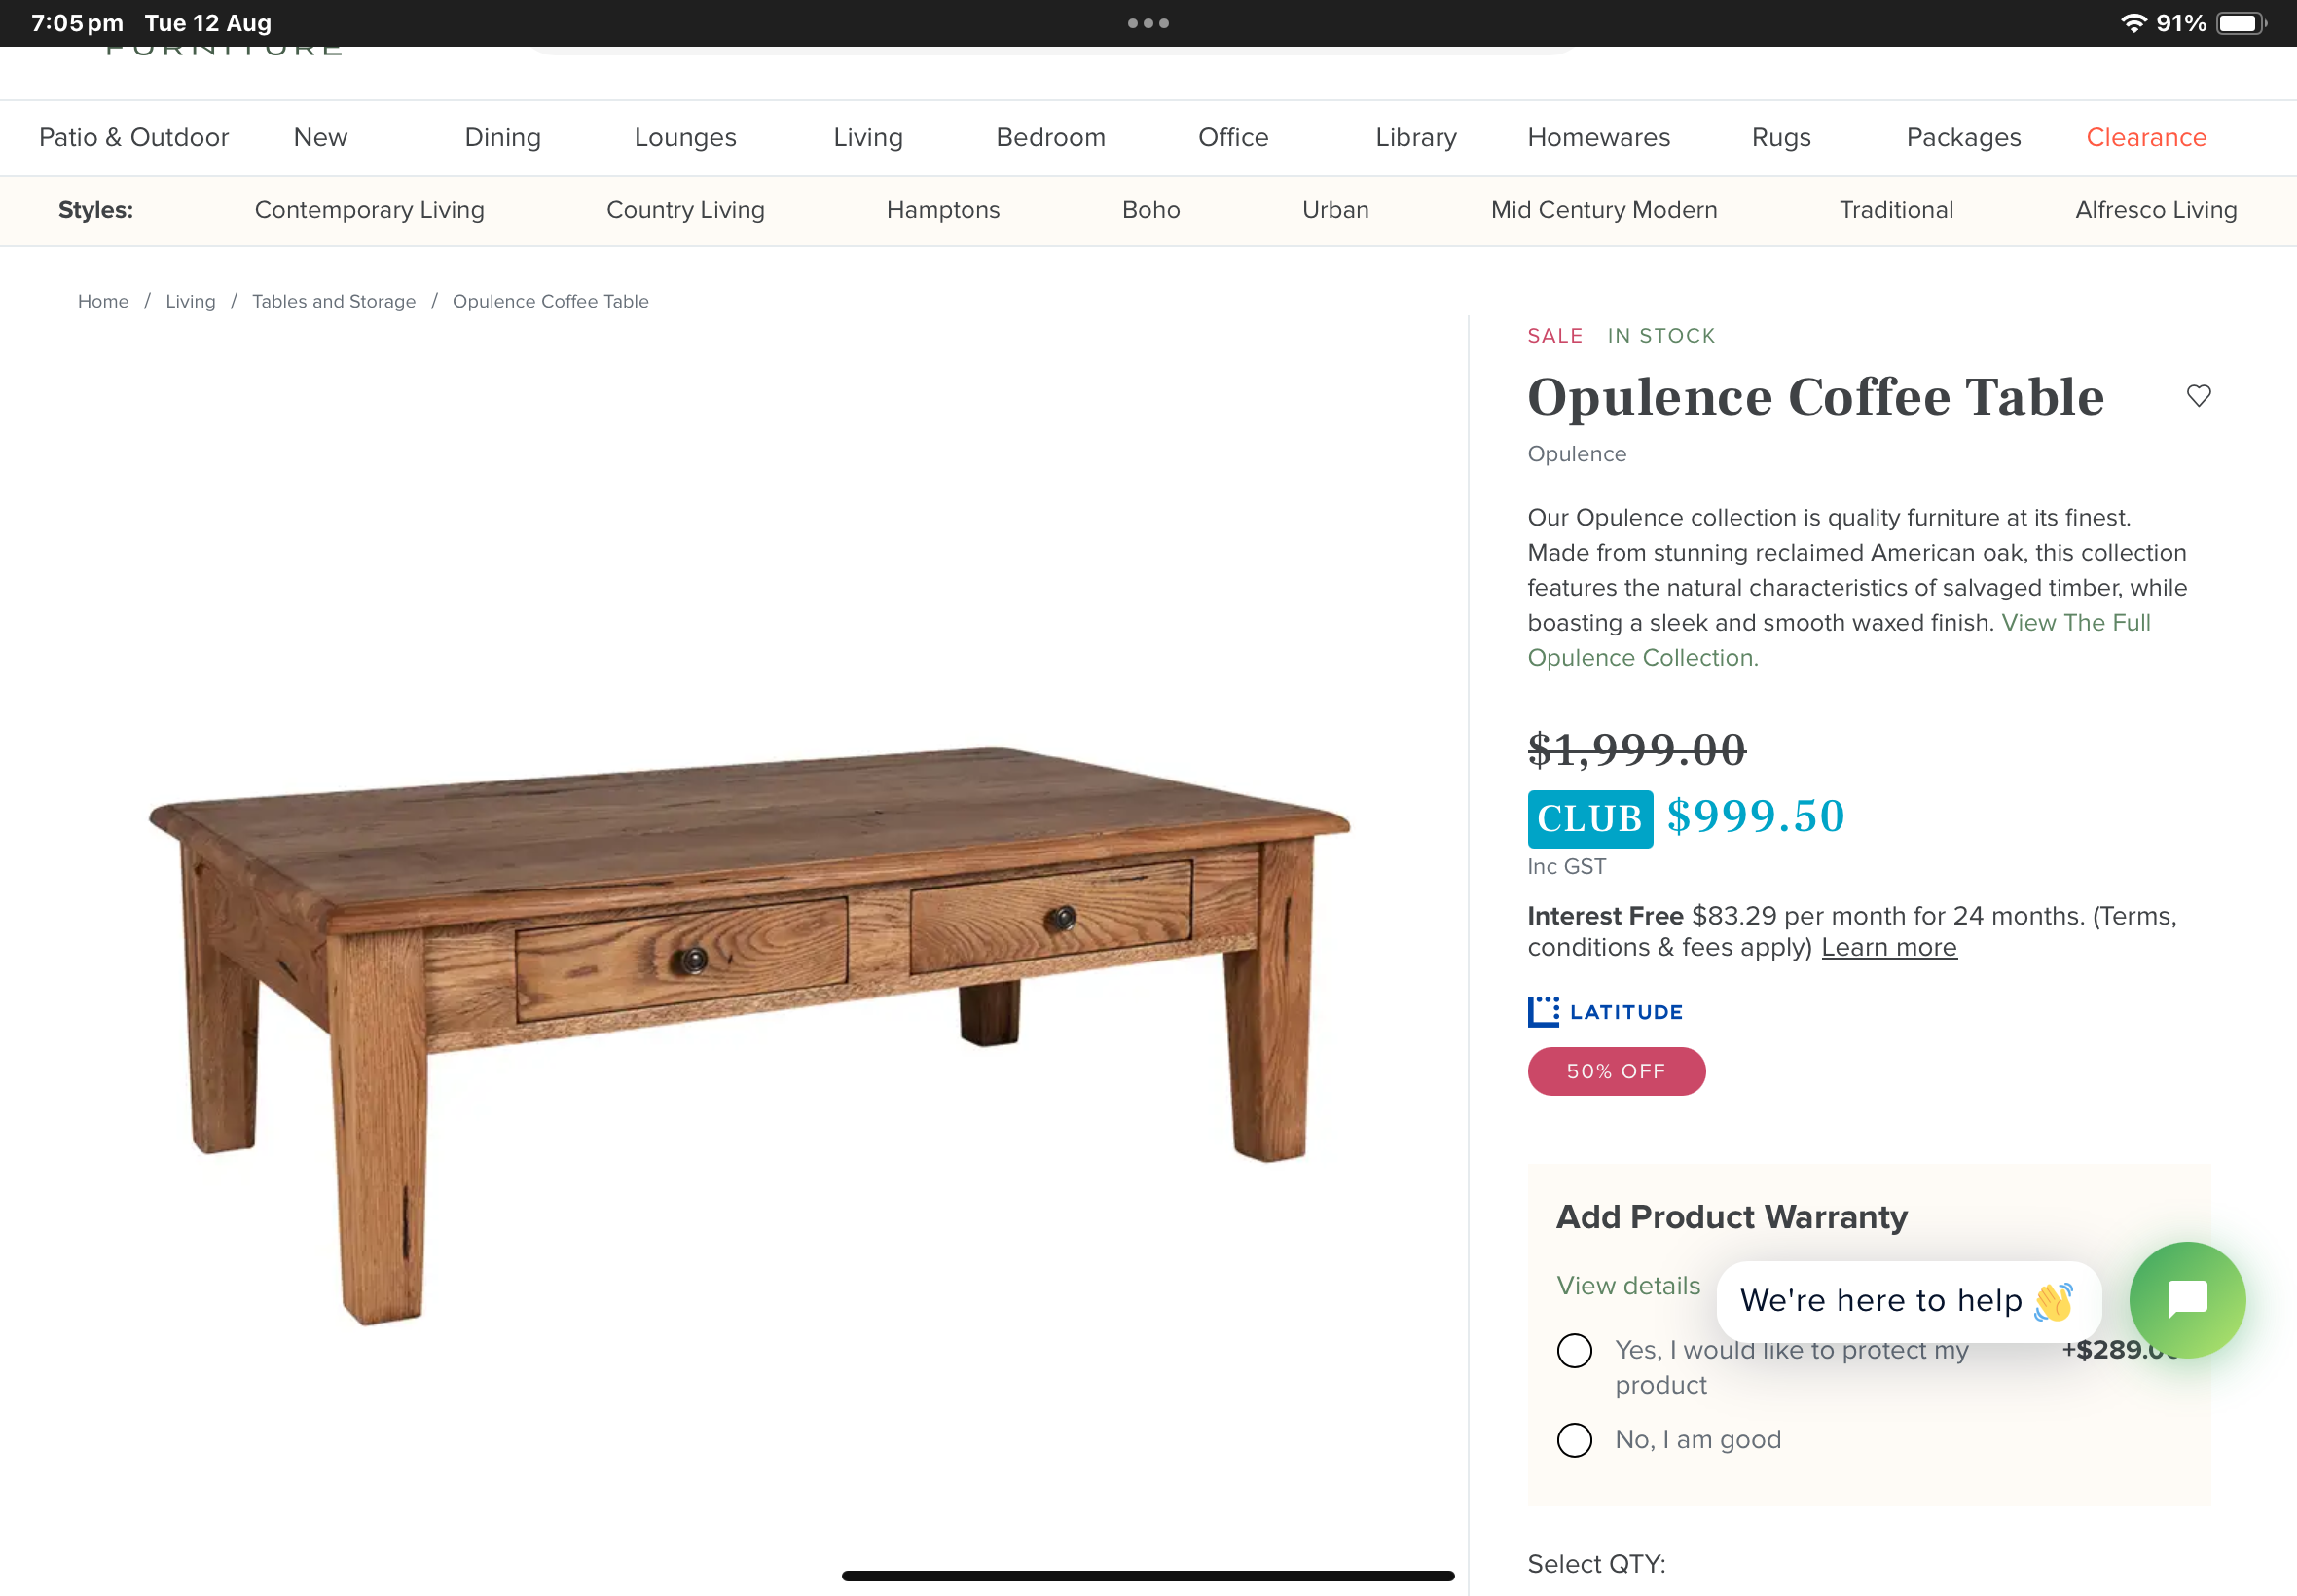2297x1596 pixels.
Task: Open the green live chat bubble
Action: [2187, 1299]
